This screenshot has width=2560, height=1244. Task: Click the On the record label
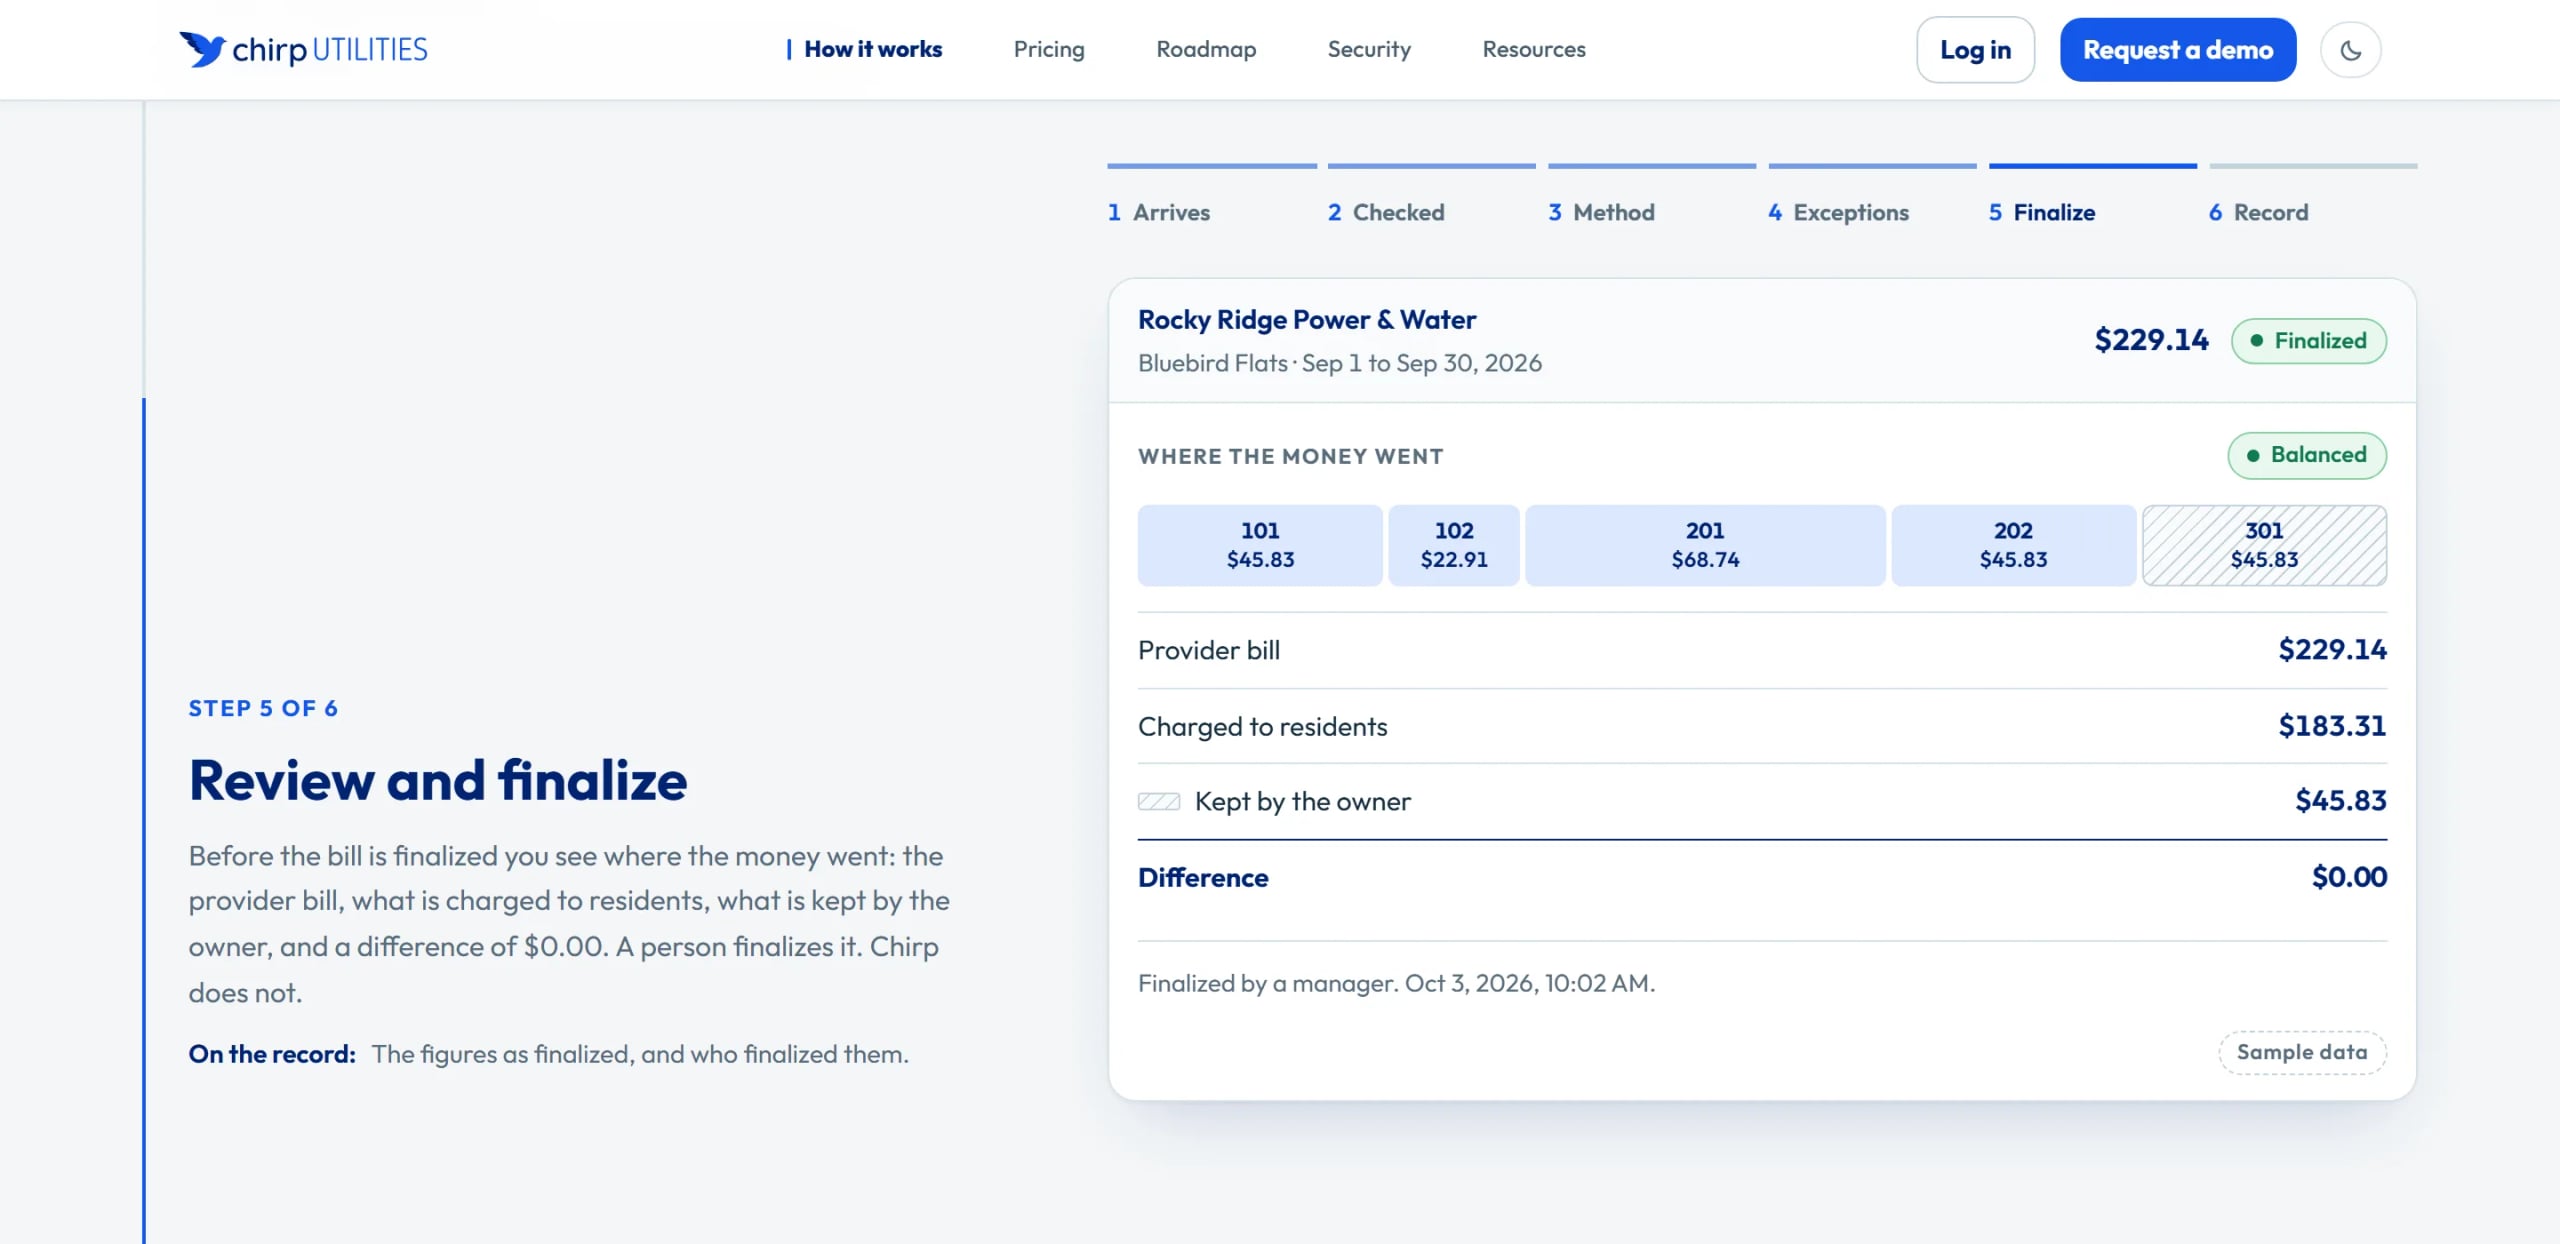(272, 1054)
